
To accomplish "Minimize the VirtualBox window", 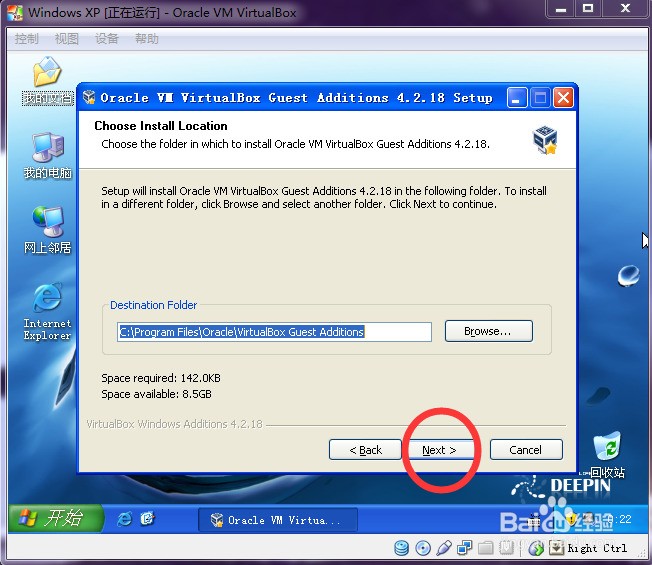I will 561,9.
